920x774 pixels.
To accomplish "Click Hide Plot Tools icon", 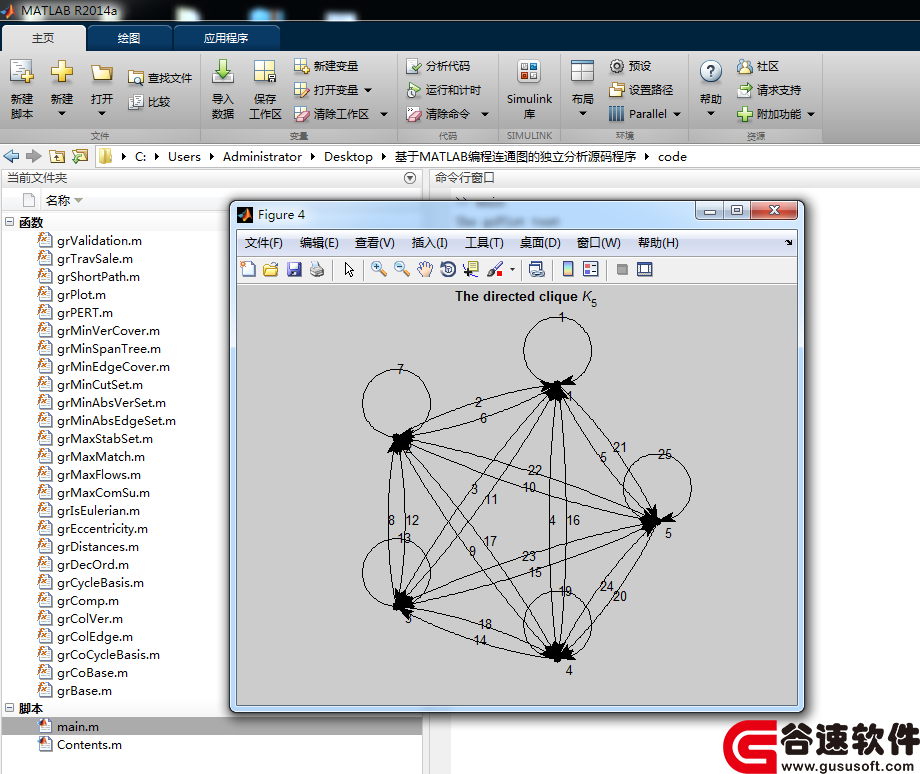I will [622, 269].
